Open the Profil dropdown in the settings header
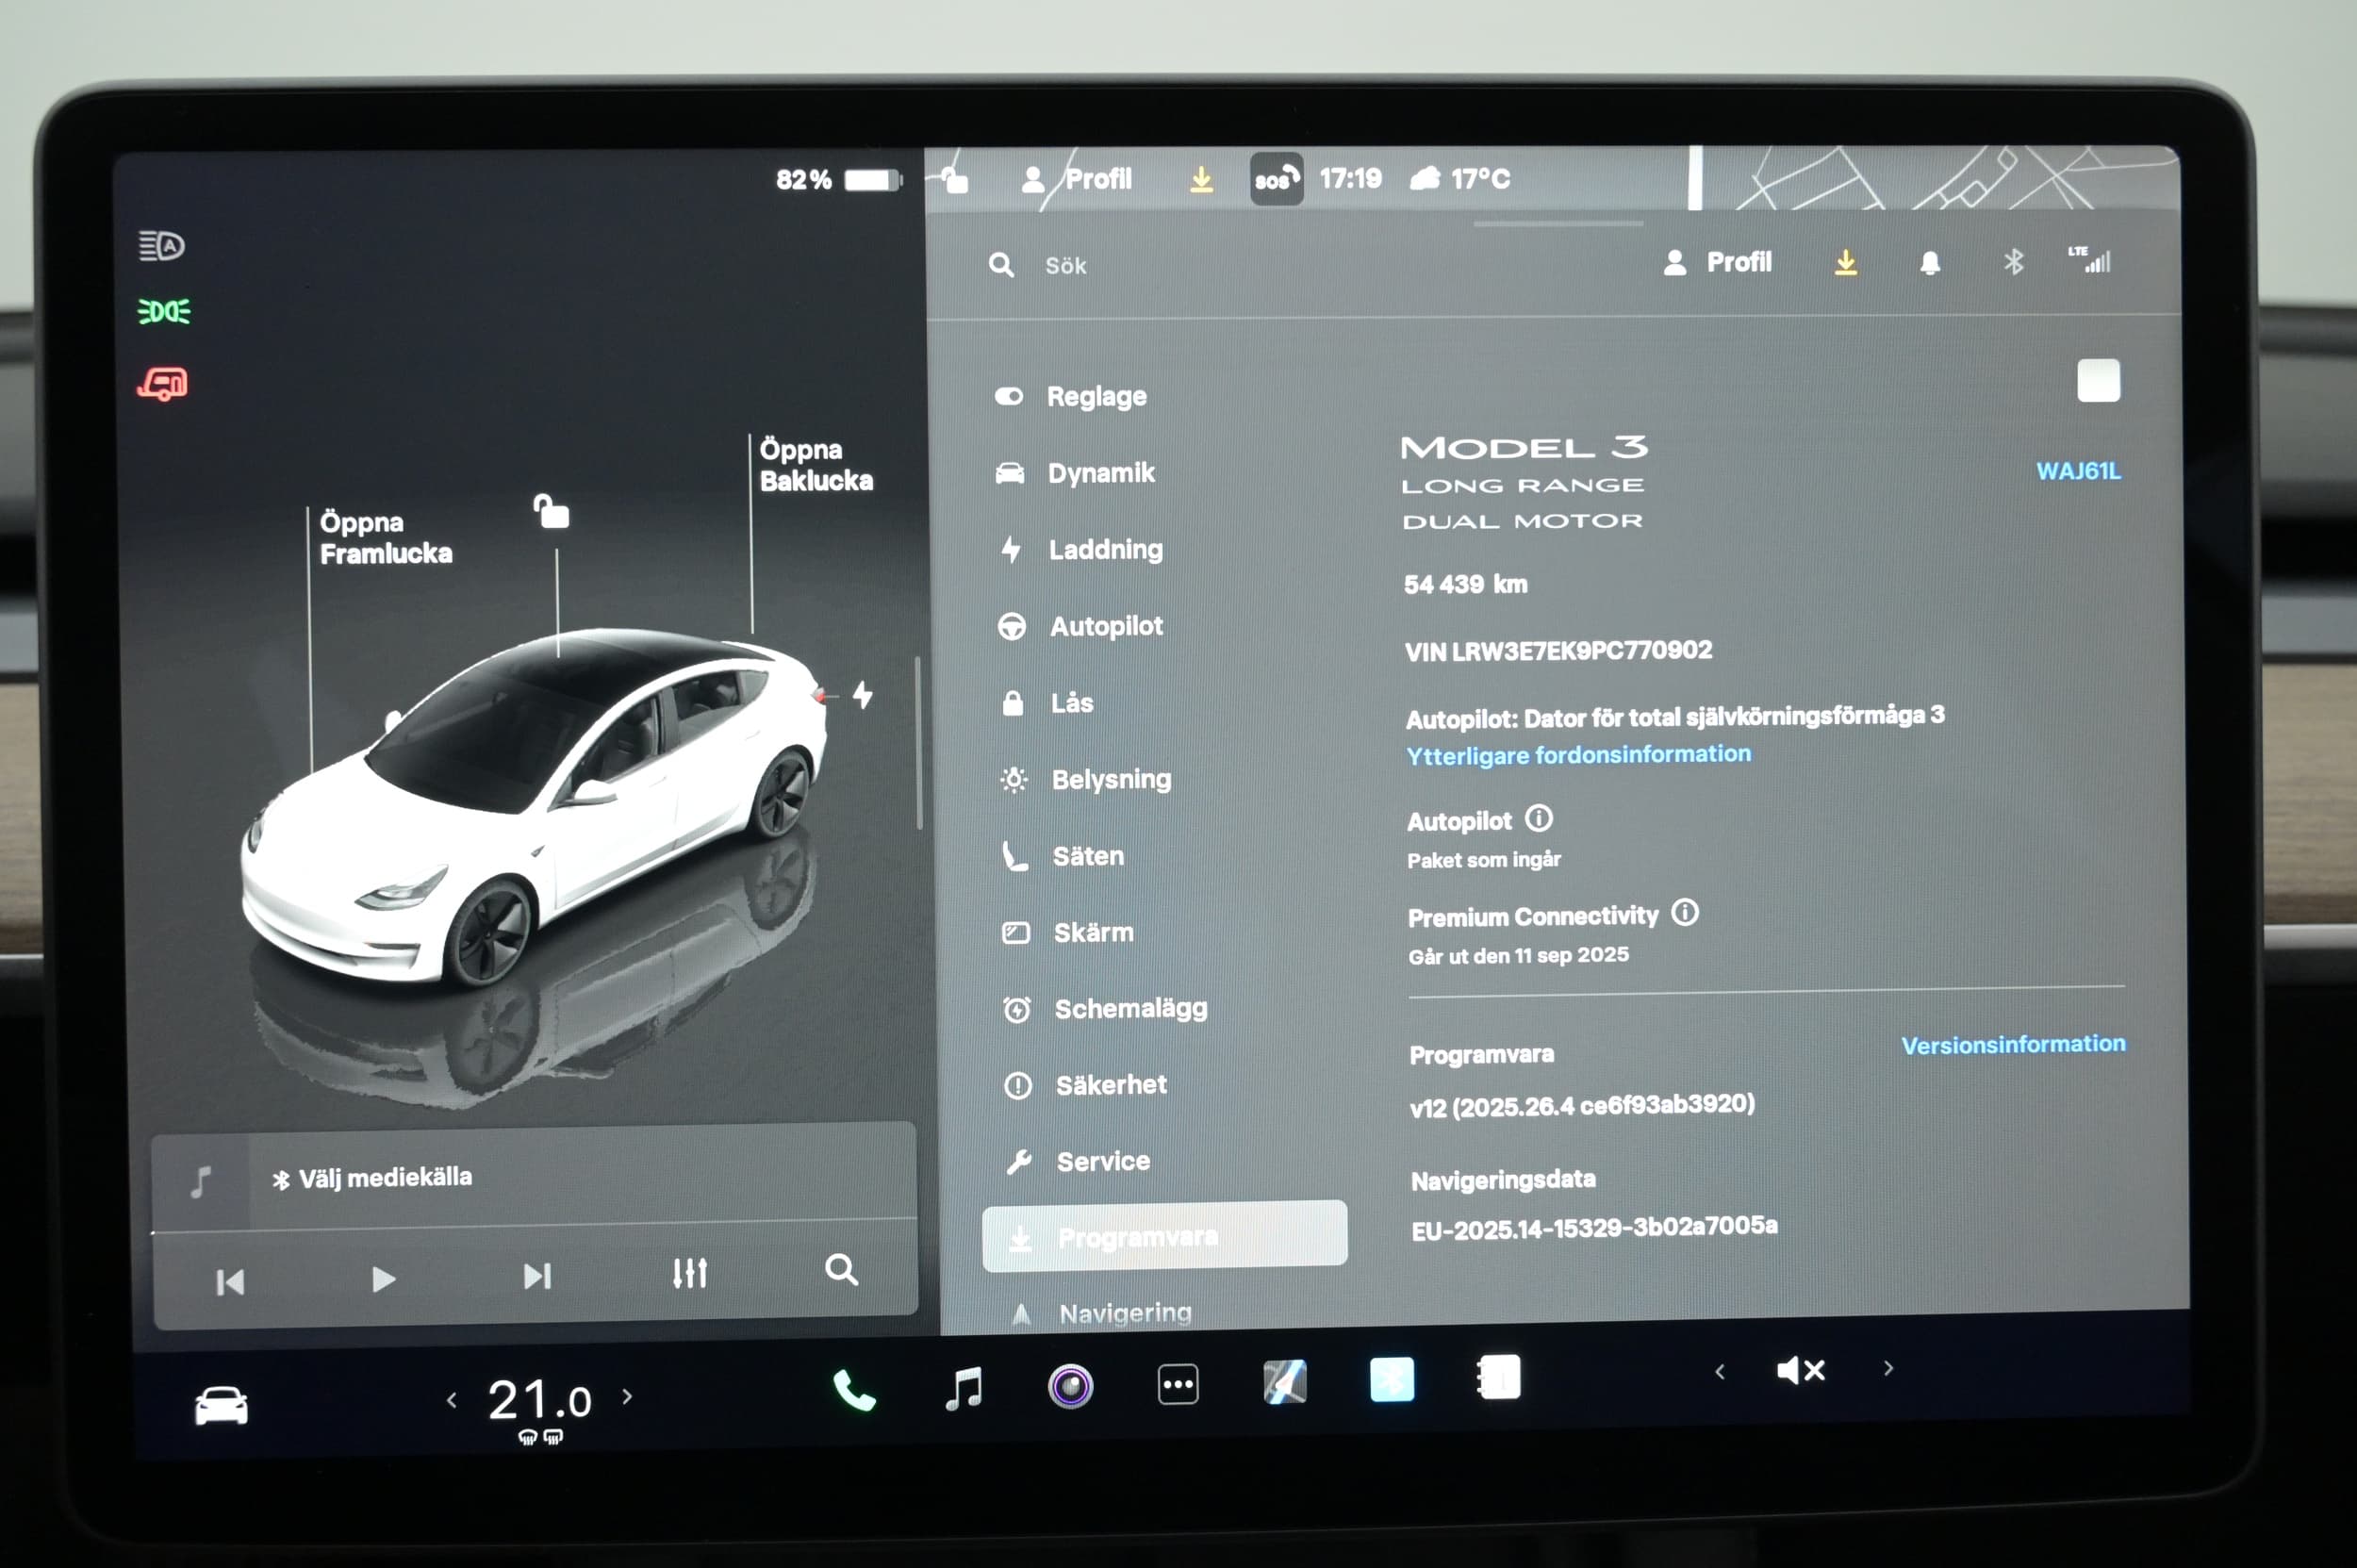This screenshot has height=1568, width=2357. pos(1717,262)
